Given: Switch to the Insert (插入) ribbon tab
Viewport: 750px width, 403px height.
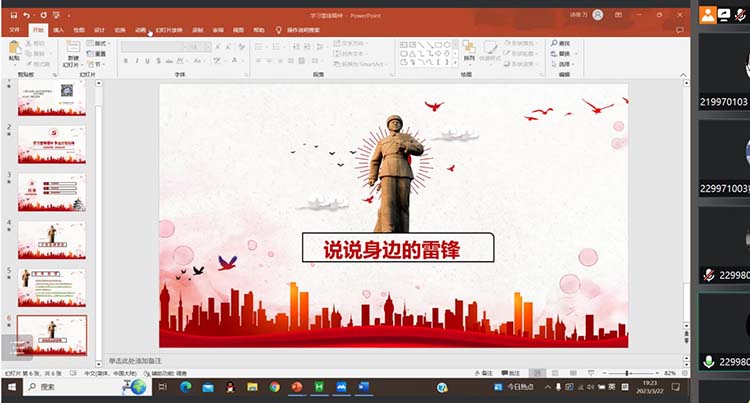Looking at the screenshot, I should (x=58, y=31).
